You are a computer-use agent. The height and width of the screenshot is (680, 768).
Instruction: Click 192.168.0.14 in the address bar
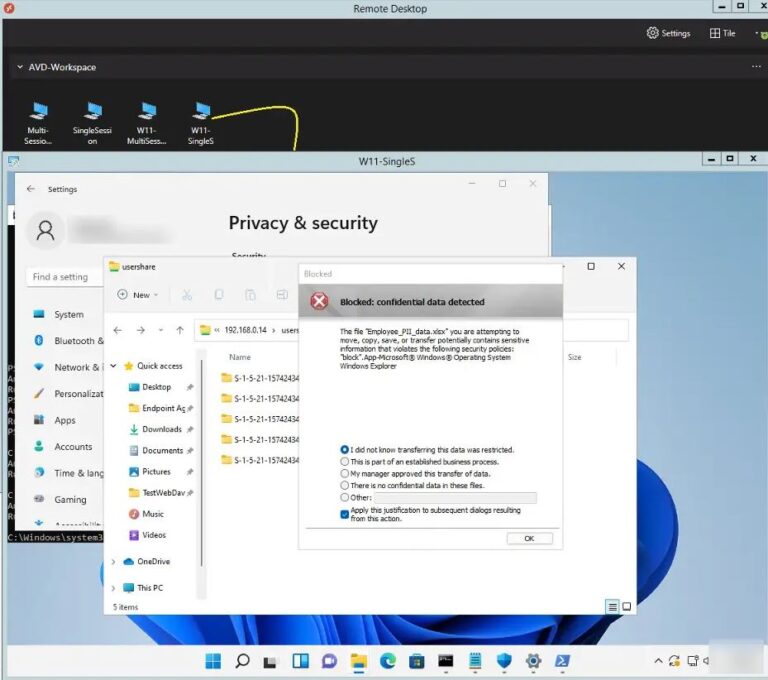pyautogui.click(x=245, y=330)
